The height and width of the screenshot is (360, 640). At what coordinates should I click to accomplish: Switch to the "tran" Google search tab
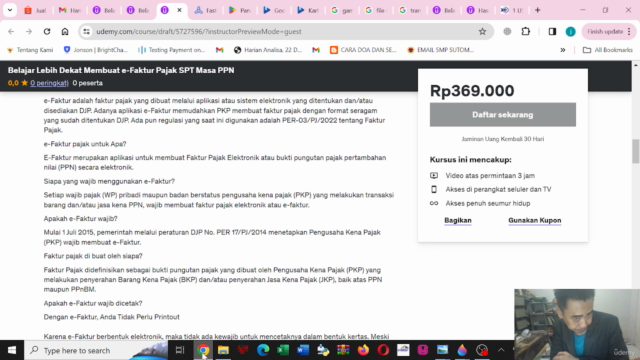tap(410, 10)
